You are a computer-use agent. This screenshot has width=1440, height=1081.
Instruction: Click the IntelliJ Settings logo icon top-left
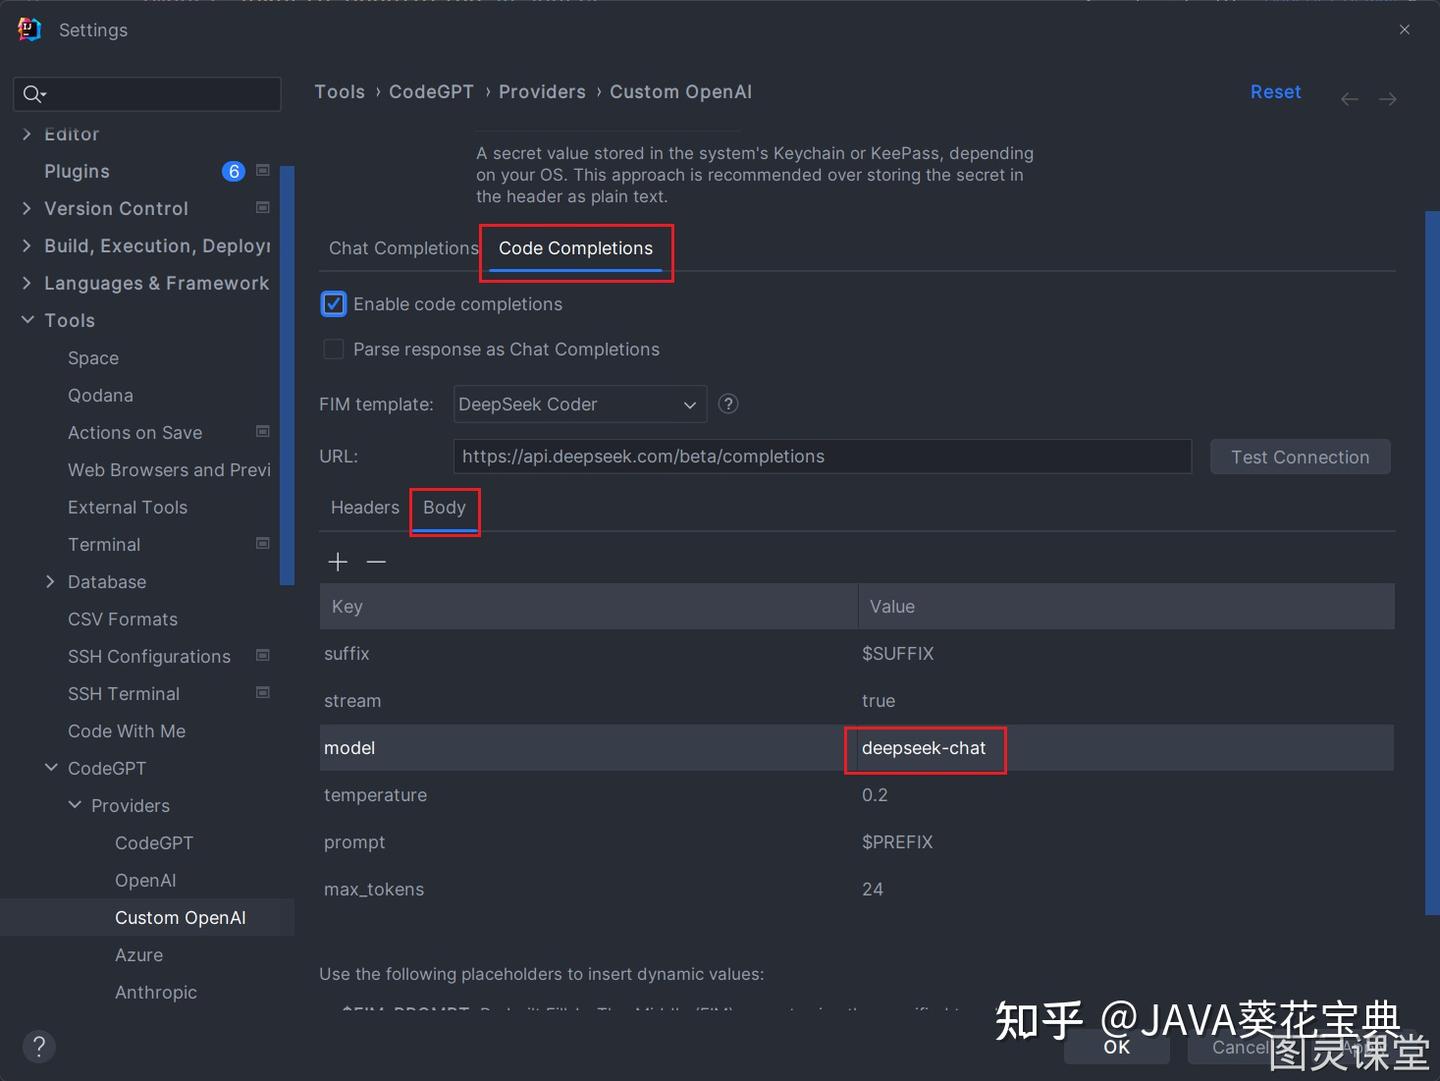29,29
